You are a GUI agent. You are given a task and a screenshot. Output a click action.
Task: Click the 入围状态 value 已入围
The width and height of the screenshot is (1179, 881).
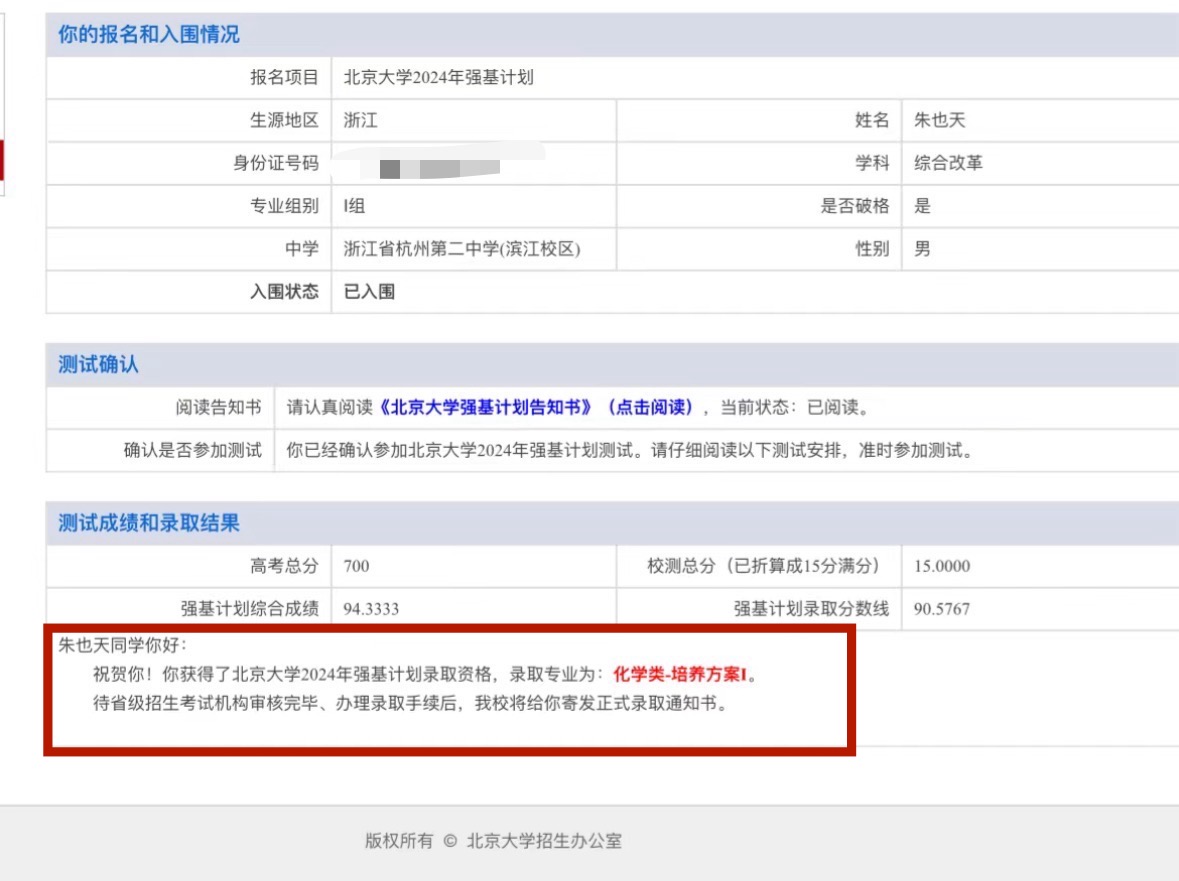pyautogui.click(x=369, y=292)
